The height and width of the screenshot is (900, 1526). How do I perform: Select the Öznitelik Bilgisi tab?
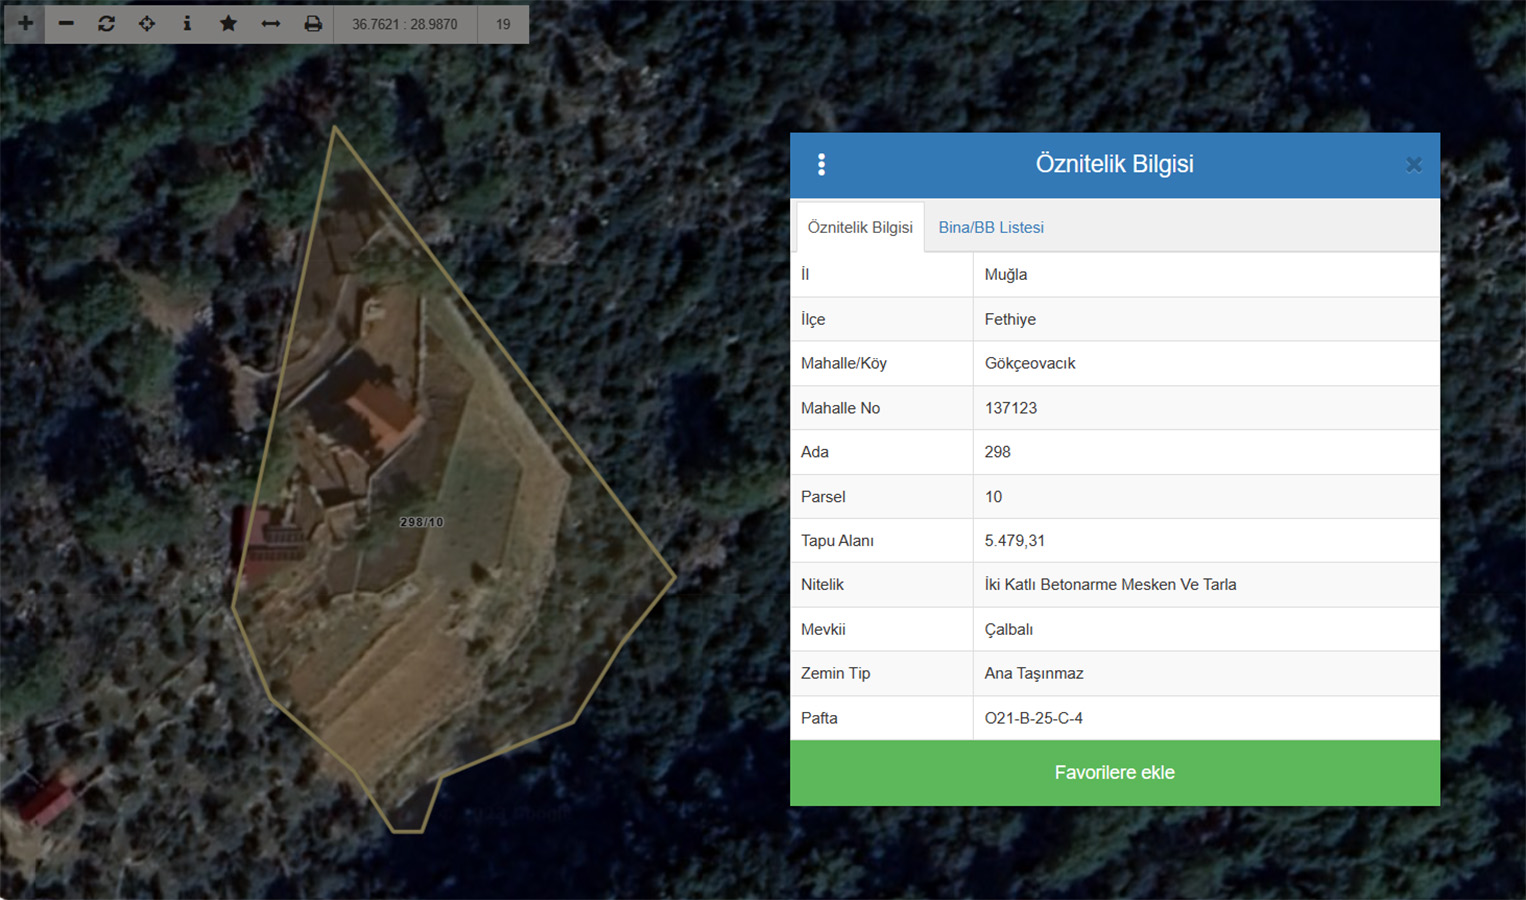pyautogui.click(x=860, y=227)
